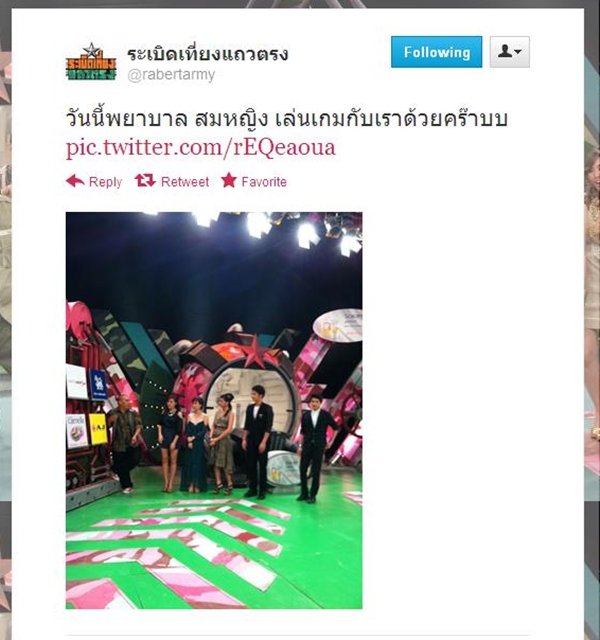The height and width of the screenshot is (640, 600).
Task: Open the pic.twitter.com/rEQeaoua link
Action: point(200,148)
